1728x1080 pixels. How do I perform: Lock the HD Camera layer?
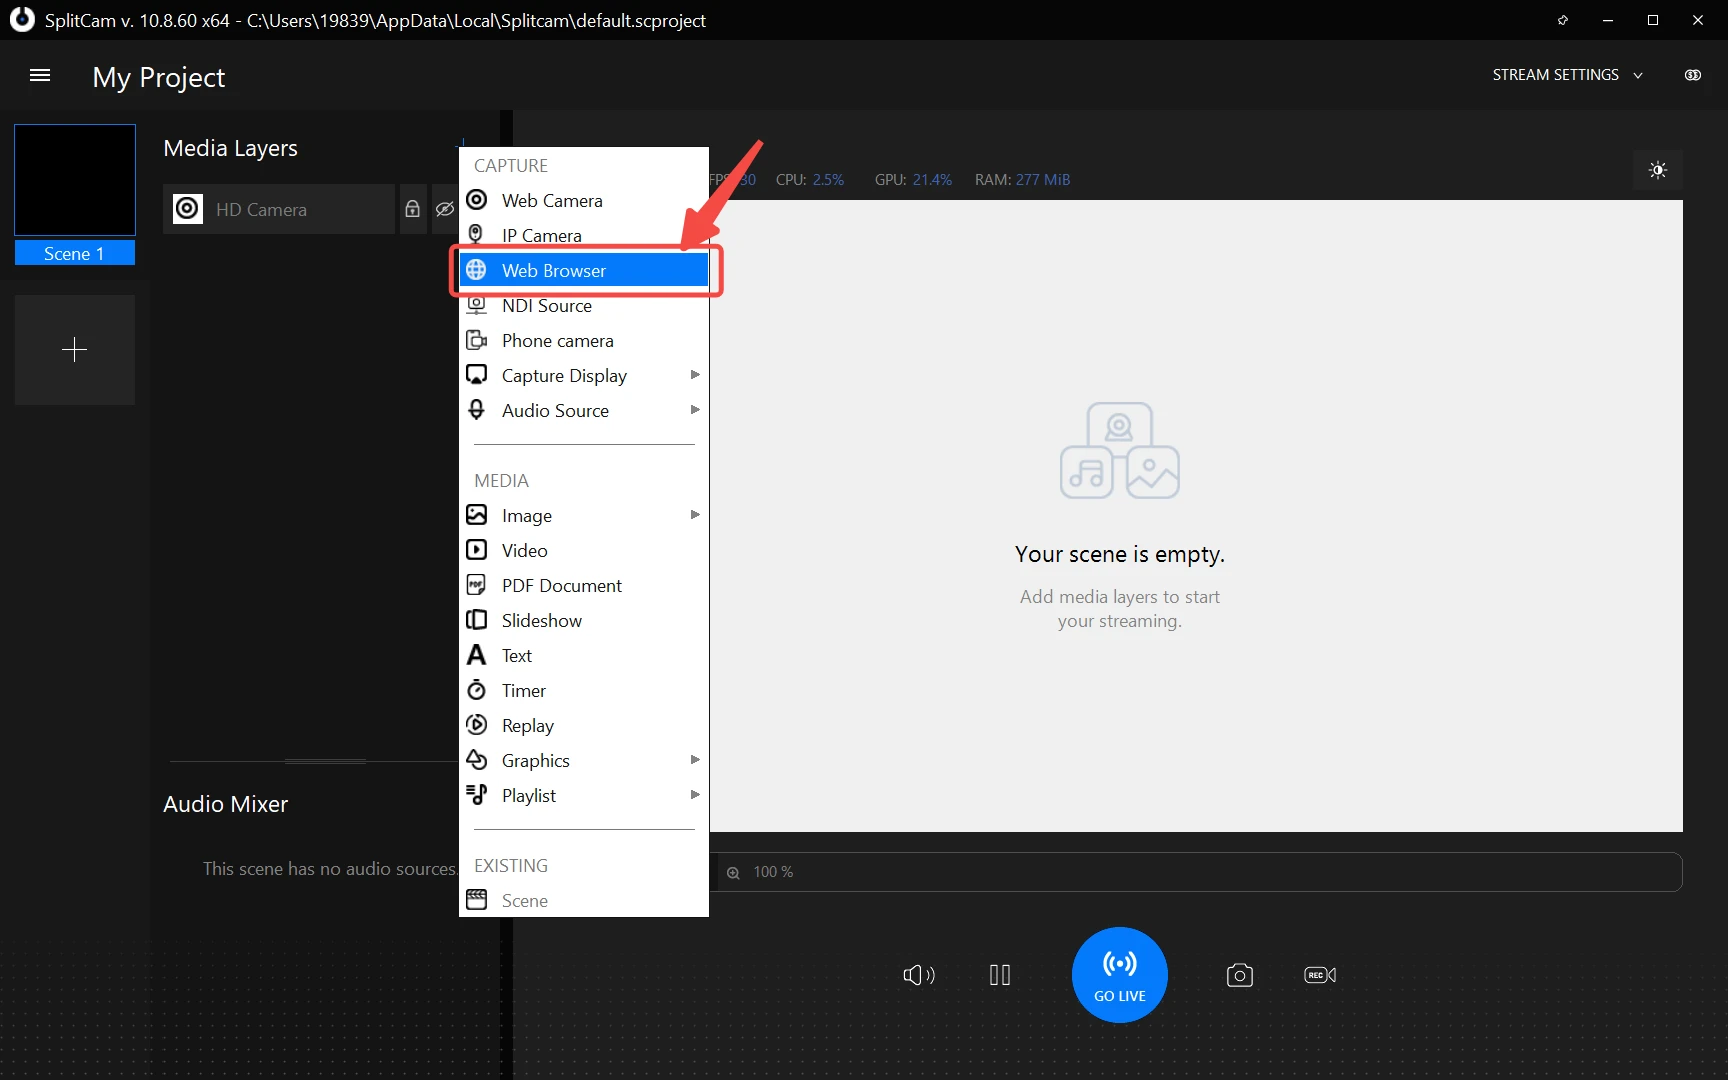coord(412,209)
